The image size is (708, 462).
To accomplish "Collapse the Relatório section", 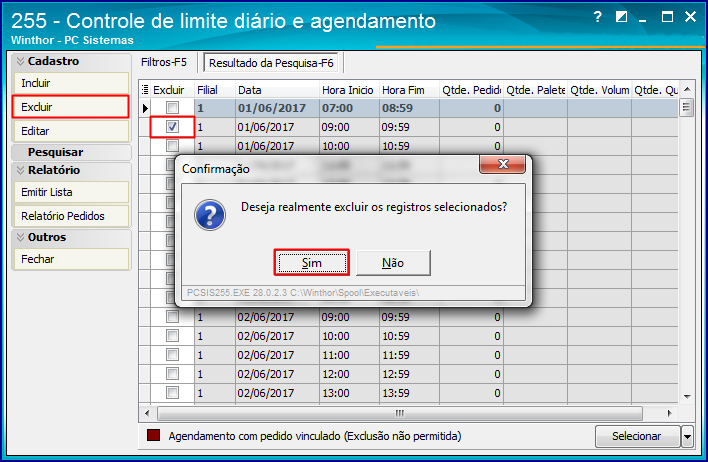I will [20, 170].
